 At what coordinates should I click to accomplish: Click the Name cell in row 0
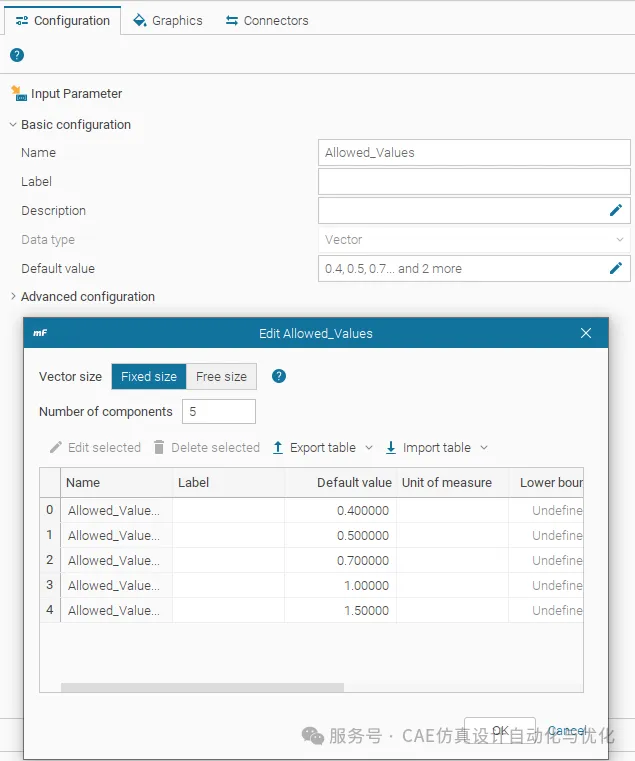click(x=117, y=510)
